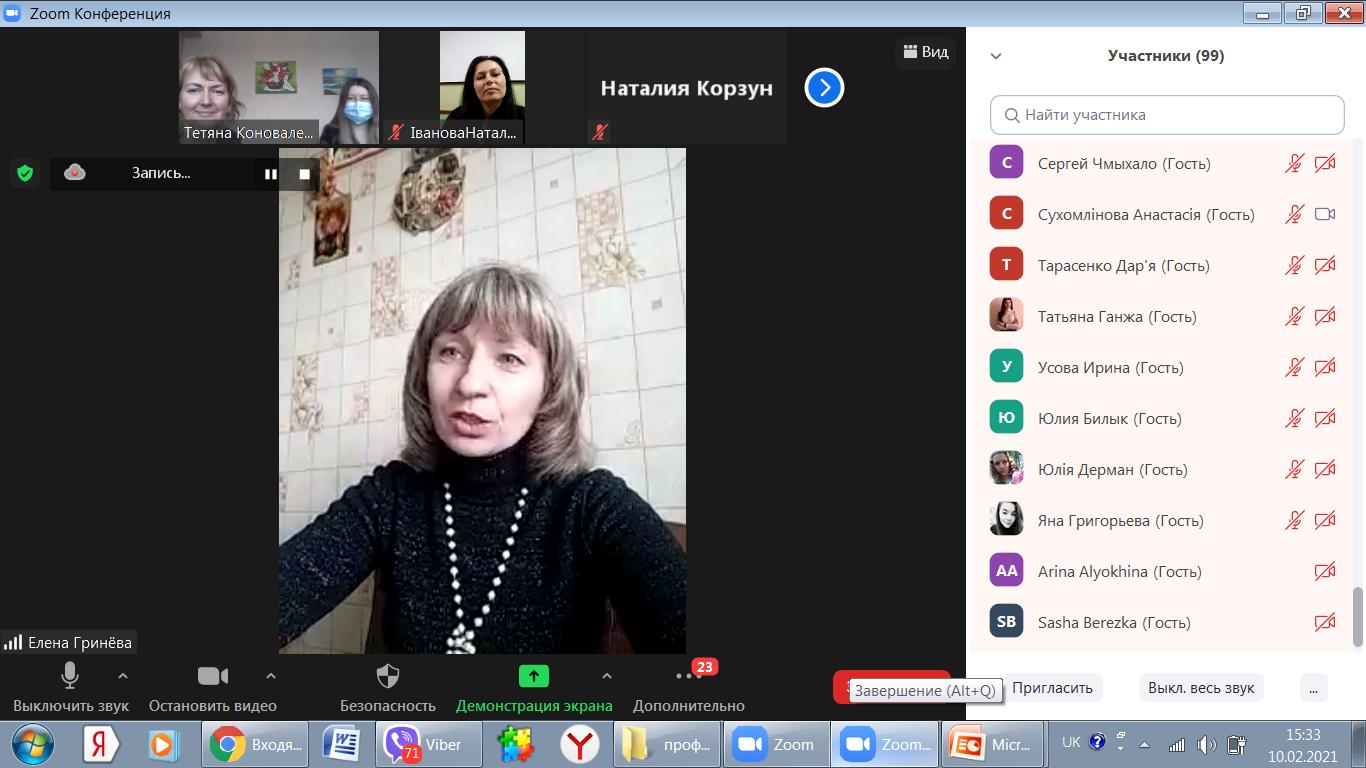
Task: Expand video options arrow beside camera
Action: 270,676
